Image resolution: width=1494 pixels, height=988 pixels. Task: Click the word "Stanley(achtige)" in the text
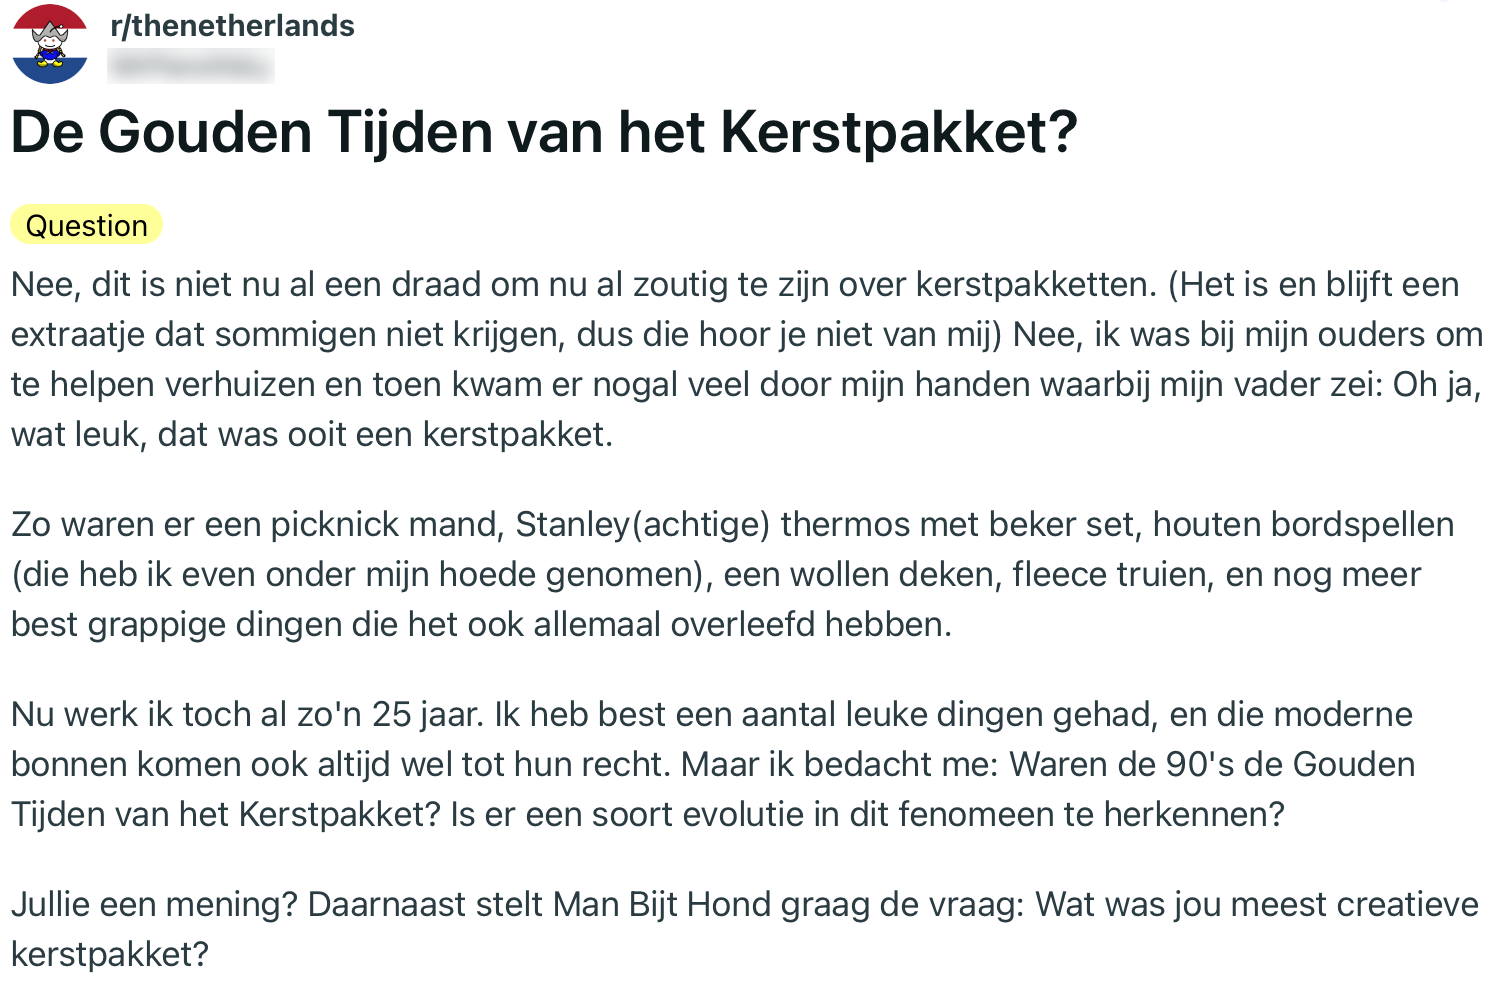[643, 524]
